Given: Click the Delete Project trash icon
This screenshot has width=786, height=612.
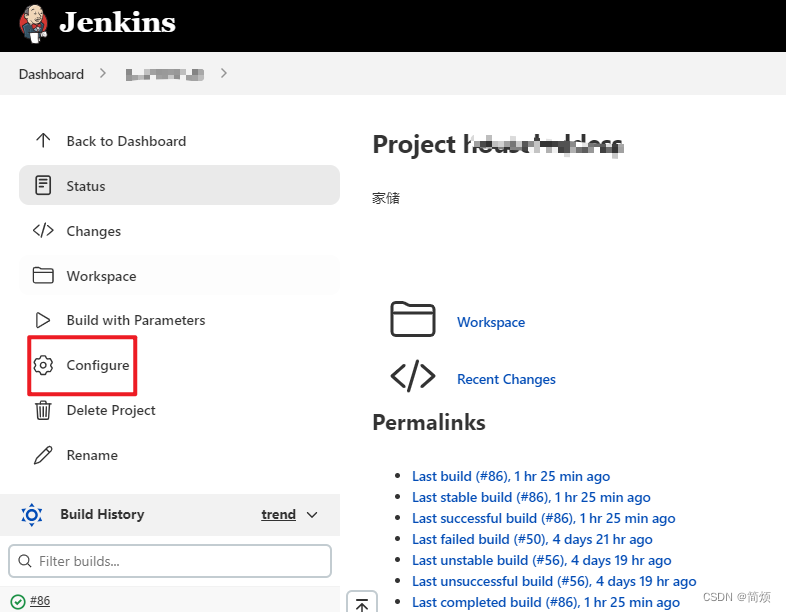Looking at the screenshot, I should (43, 410).
